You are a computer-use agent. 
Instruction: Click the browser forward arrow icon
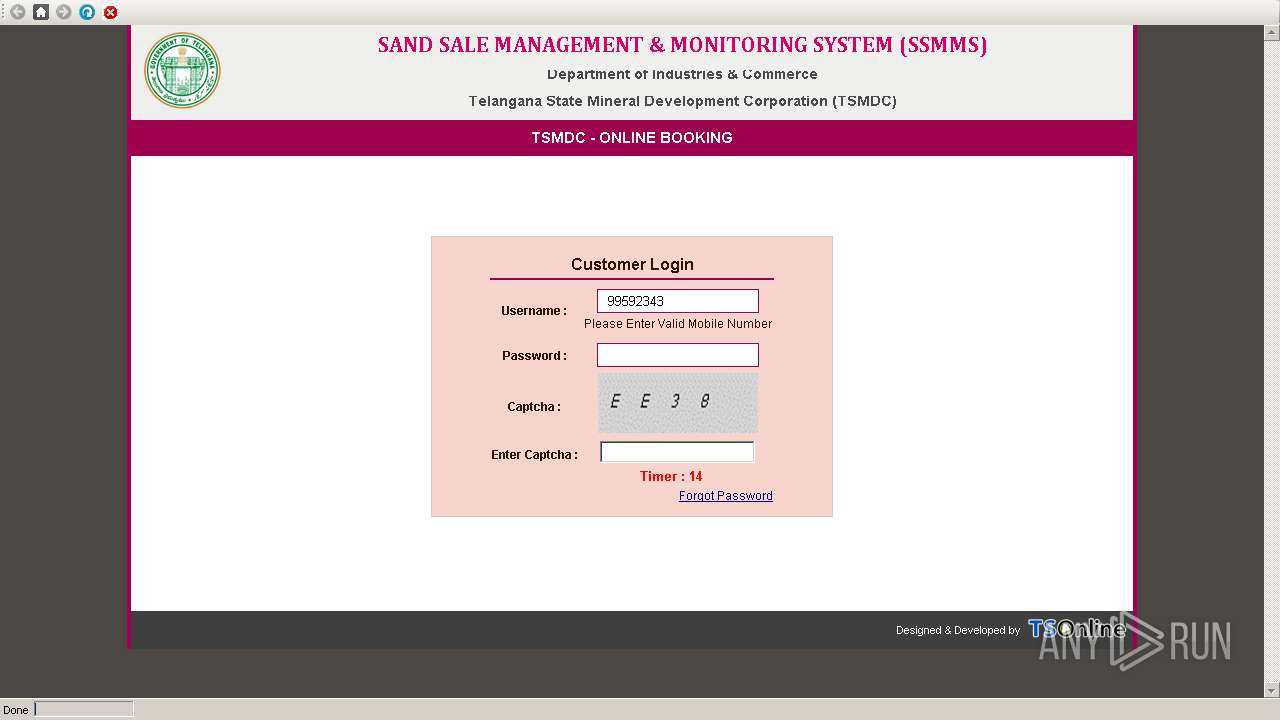(x=64, y=12)
